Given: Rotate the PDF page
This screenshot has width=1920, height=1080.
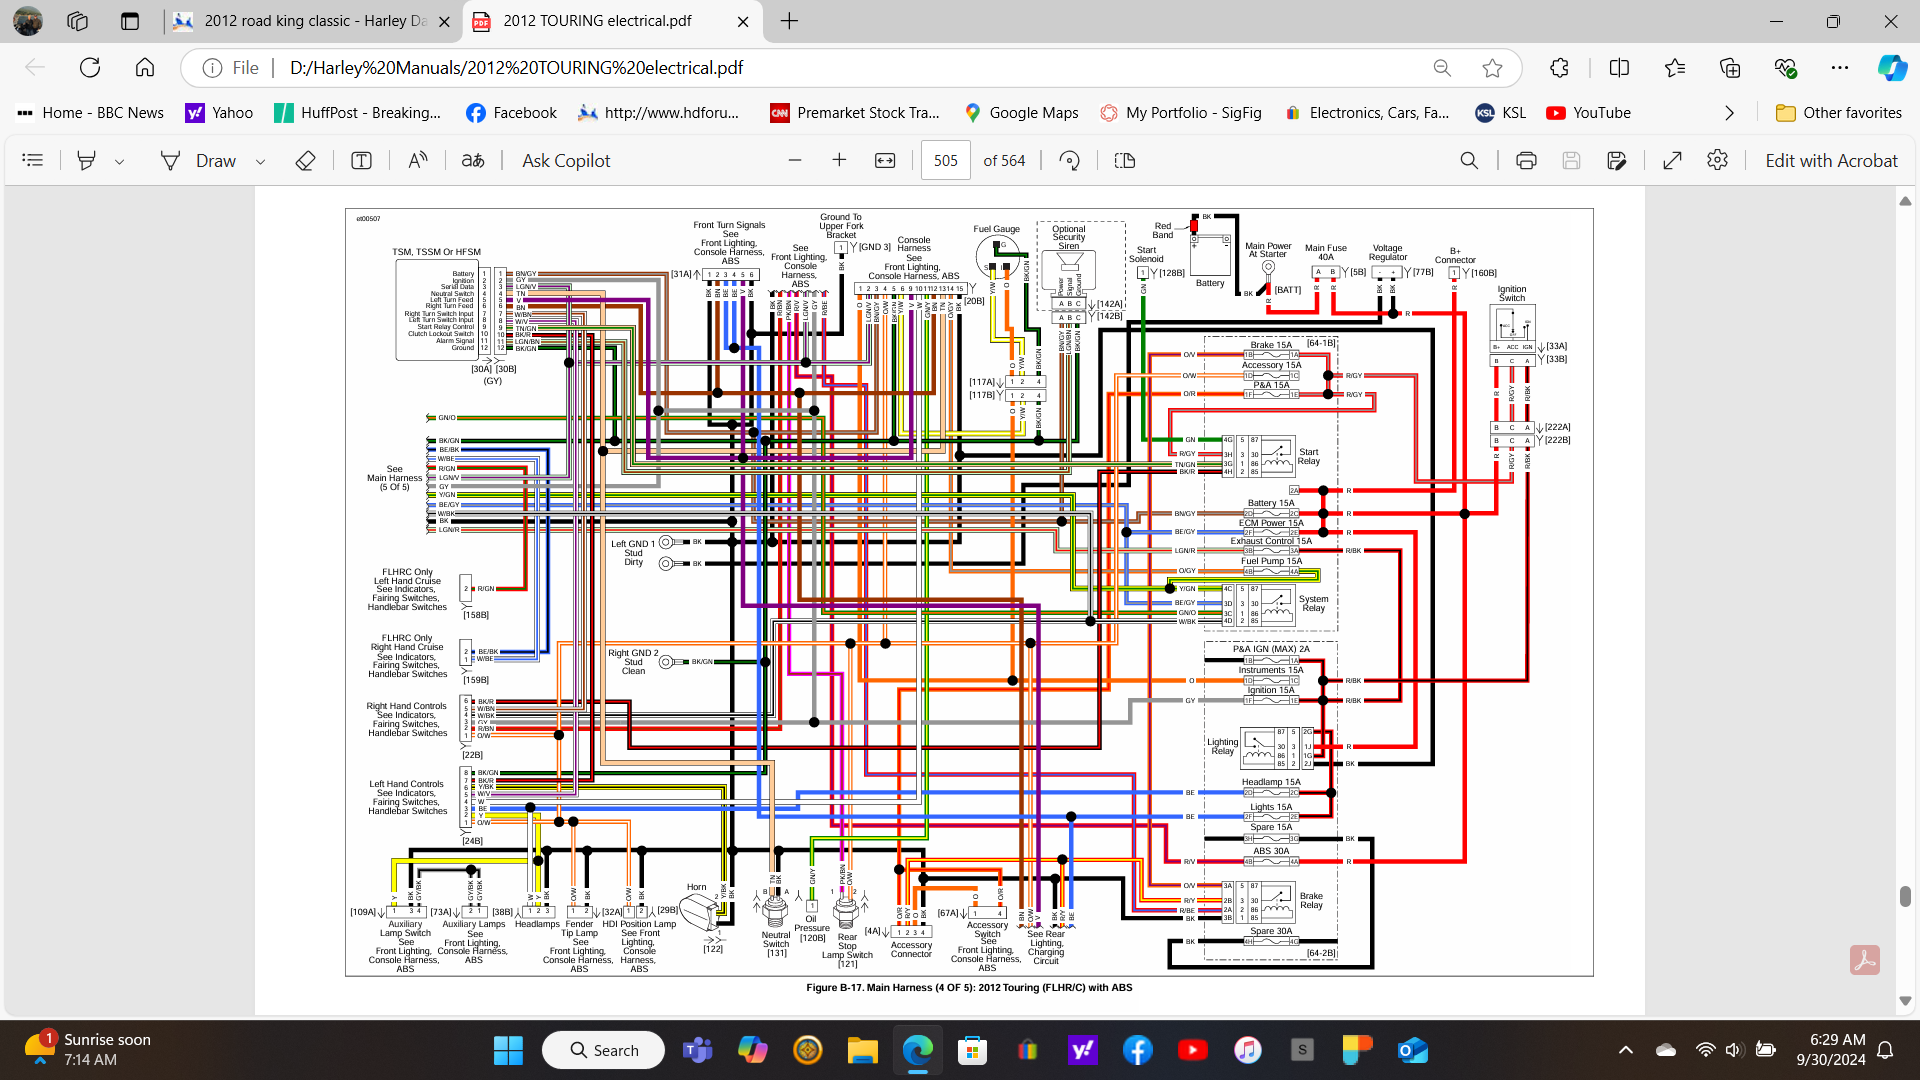Looking at the screenshot, I should pos(1069,160).
